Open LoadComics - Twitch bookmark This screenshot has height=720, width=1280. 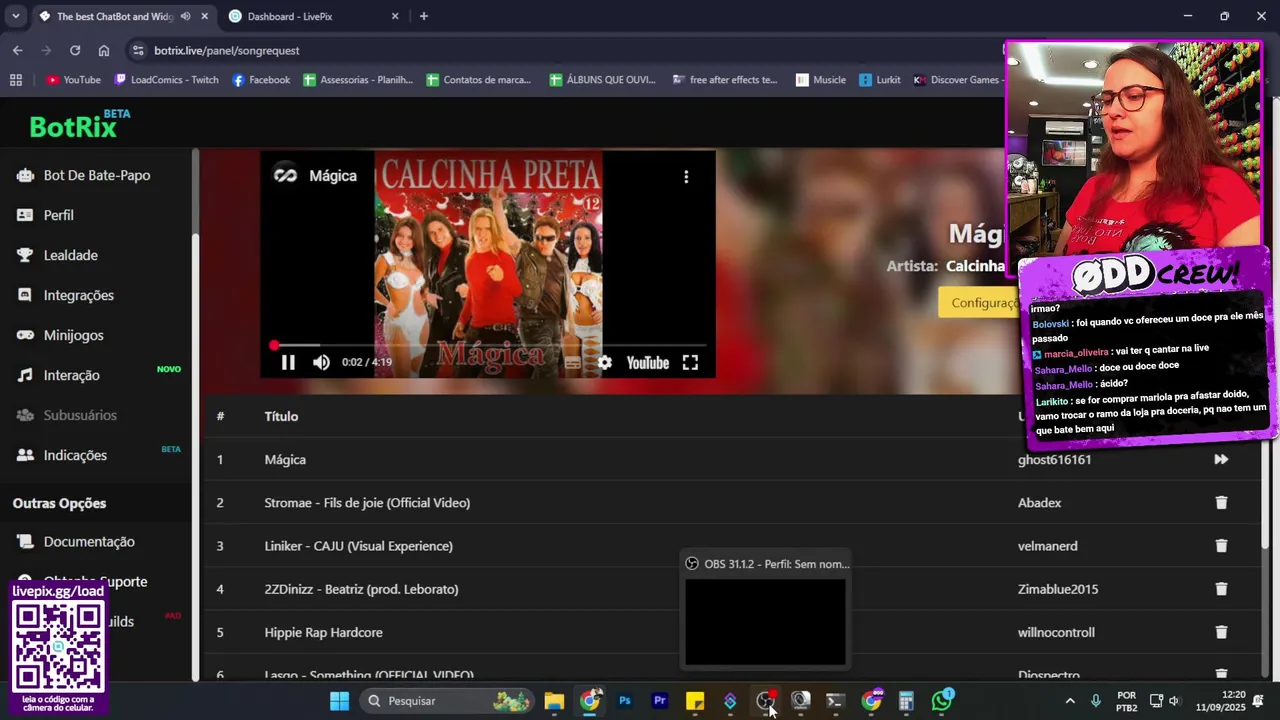(166, 80)
